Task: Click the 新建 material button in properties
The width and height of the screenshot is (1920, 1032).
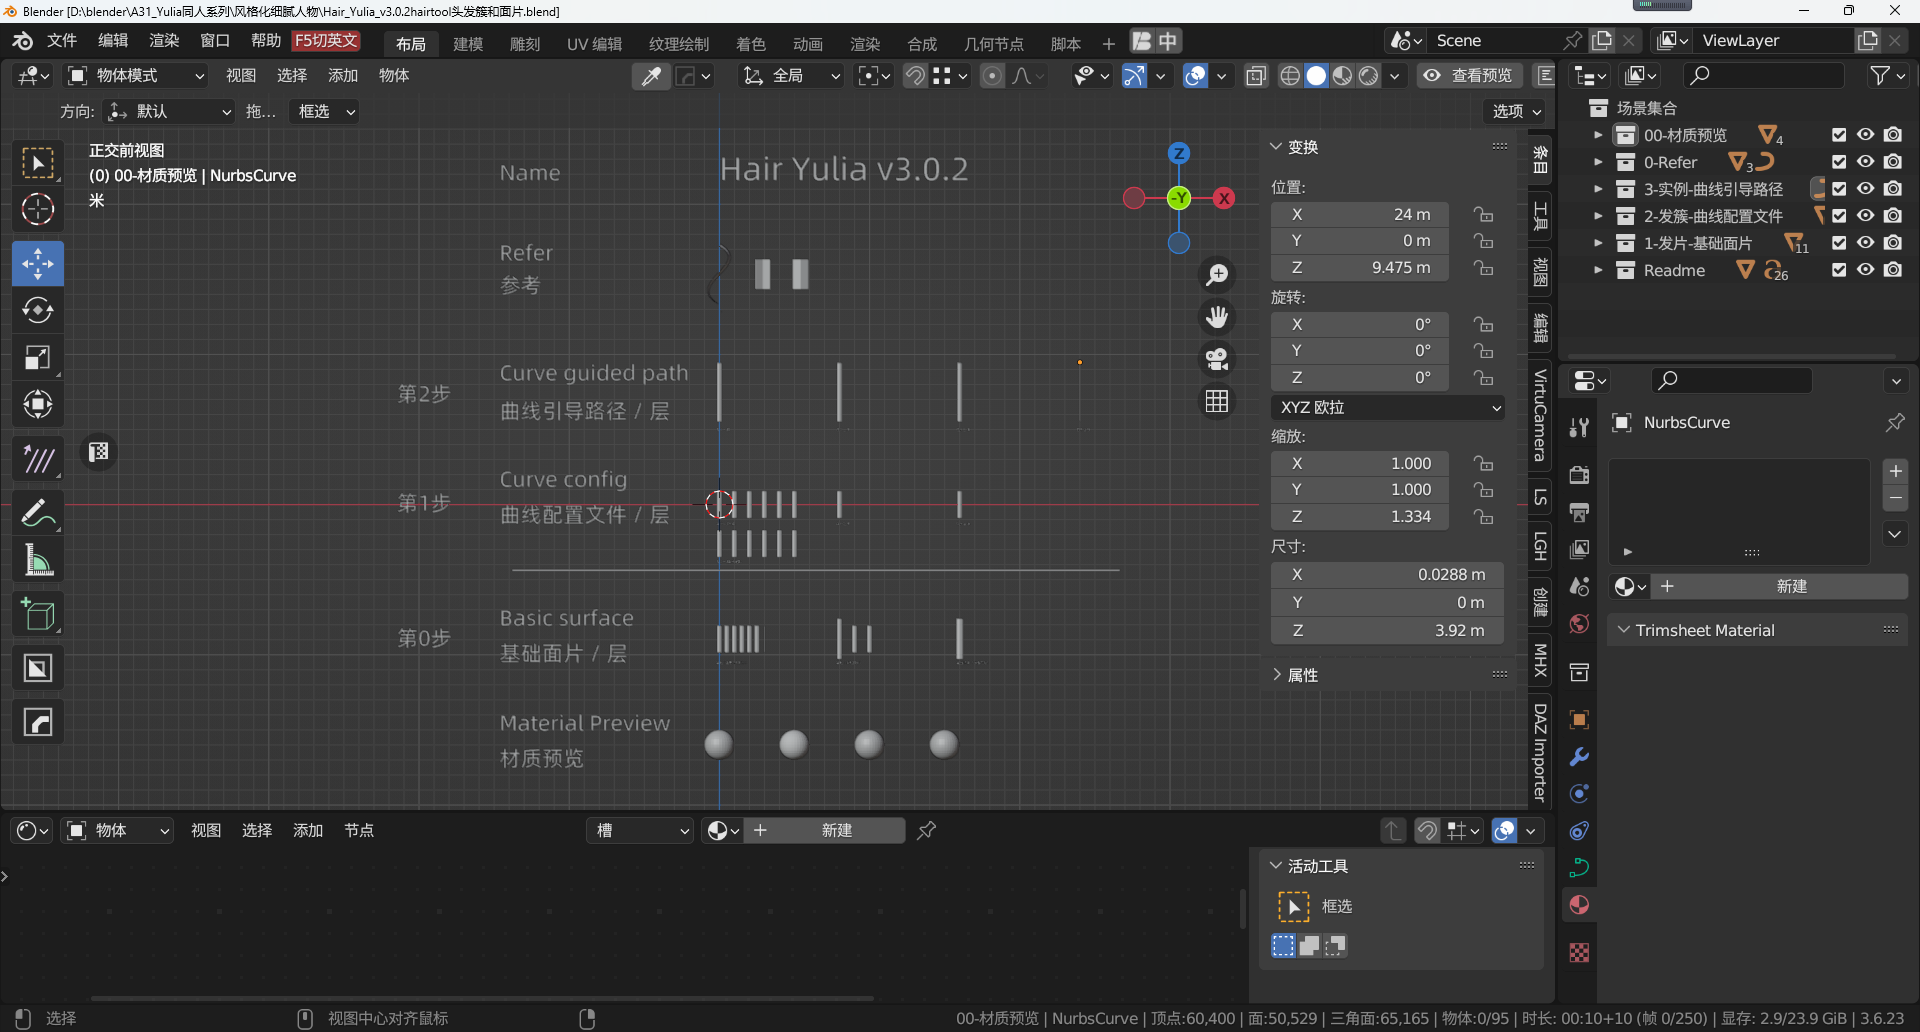Action: point(1790,587)
